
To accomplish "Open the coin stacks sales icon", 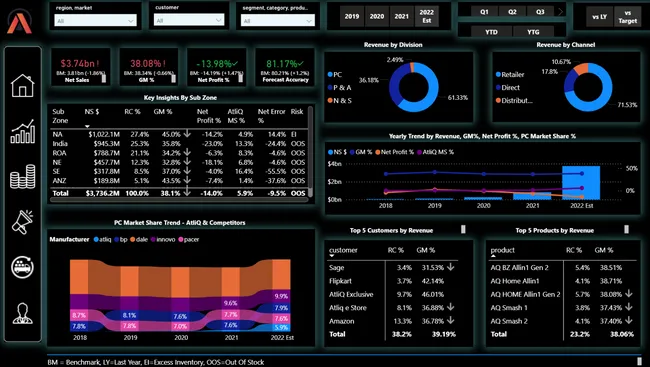I will click(x=22, y=176).
